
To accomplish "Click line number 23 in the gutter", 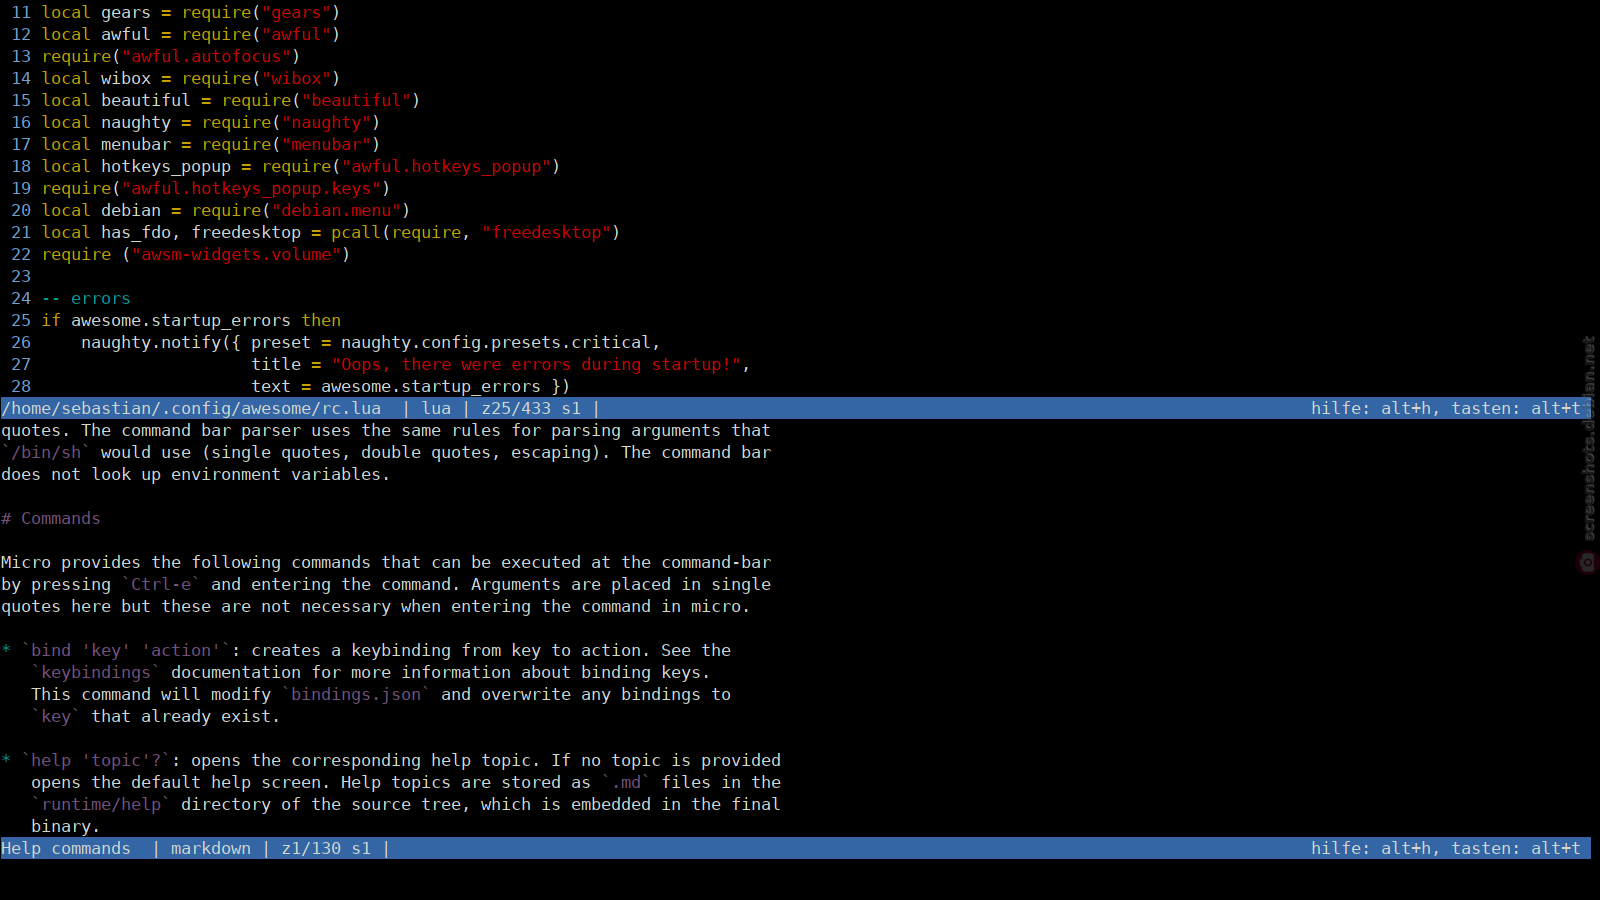I will coord(21,276).
